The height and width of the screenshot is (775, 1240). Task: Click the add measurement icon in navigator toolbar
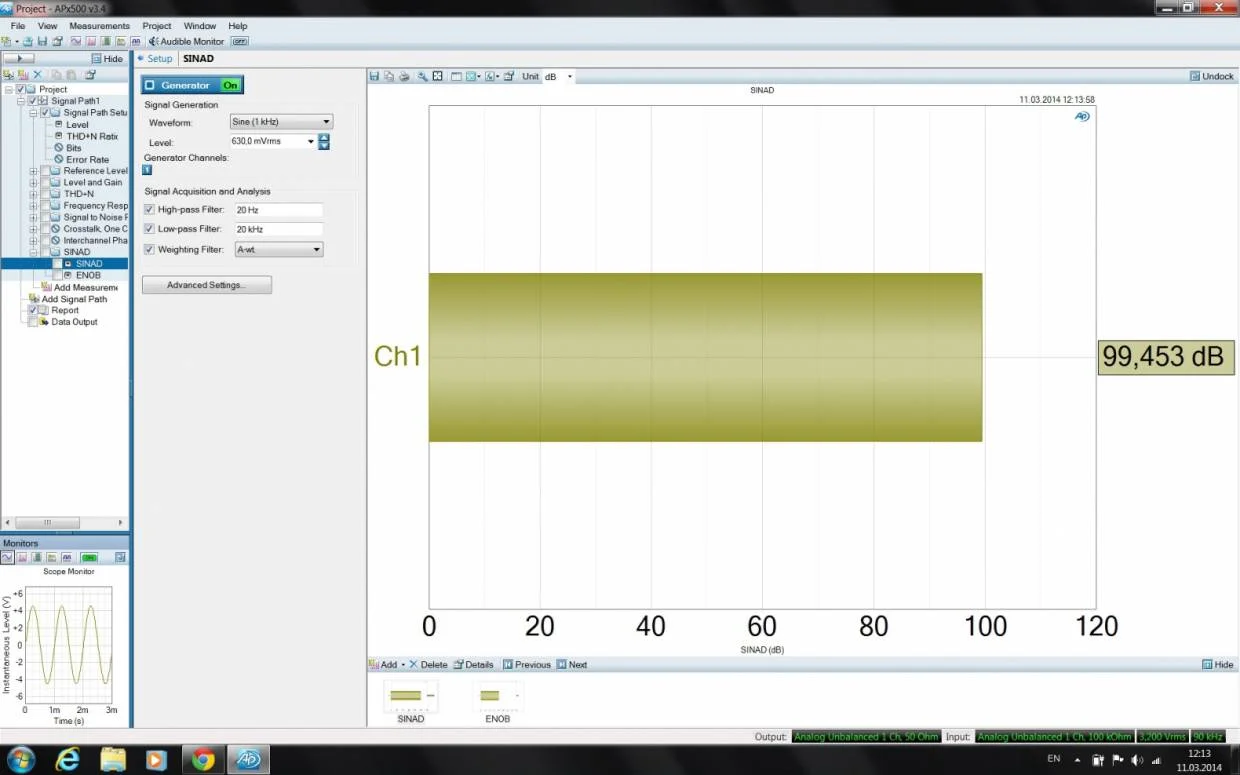(23, 74)
